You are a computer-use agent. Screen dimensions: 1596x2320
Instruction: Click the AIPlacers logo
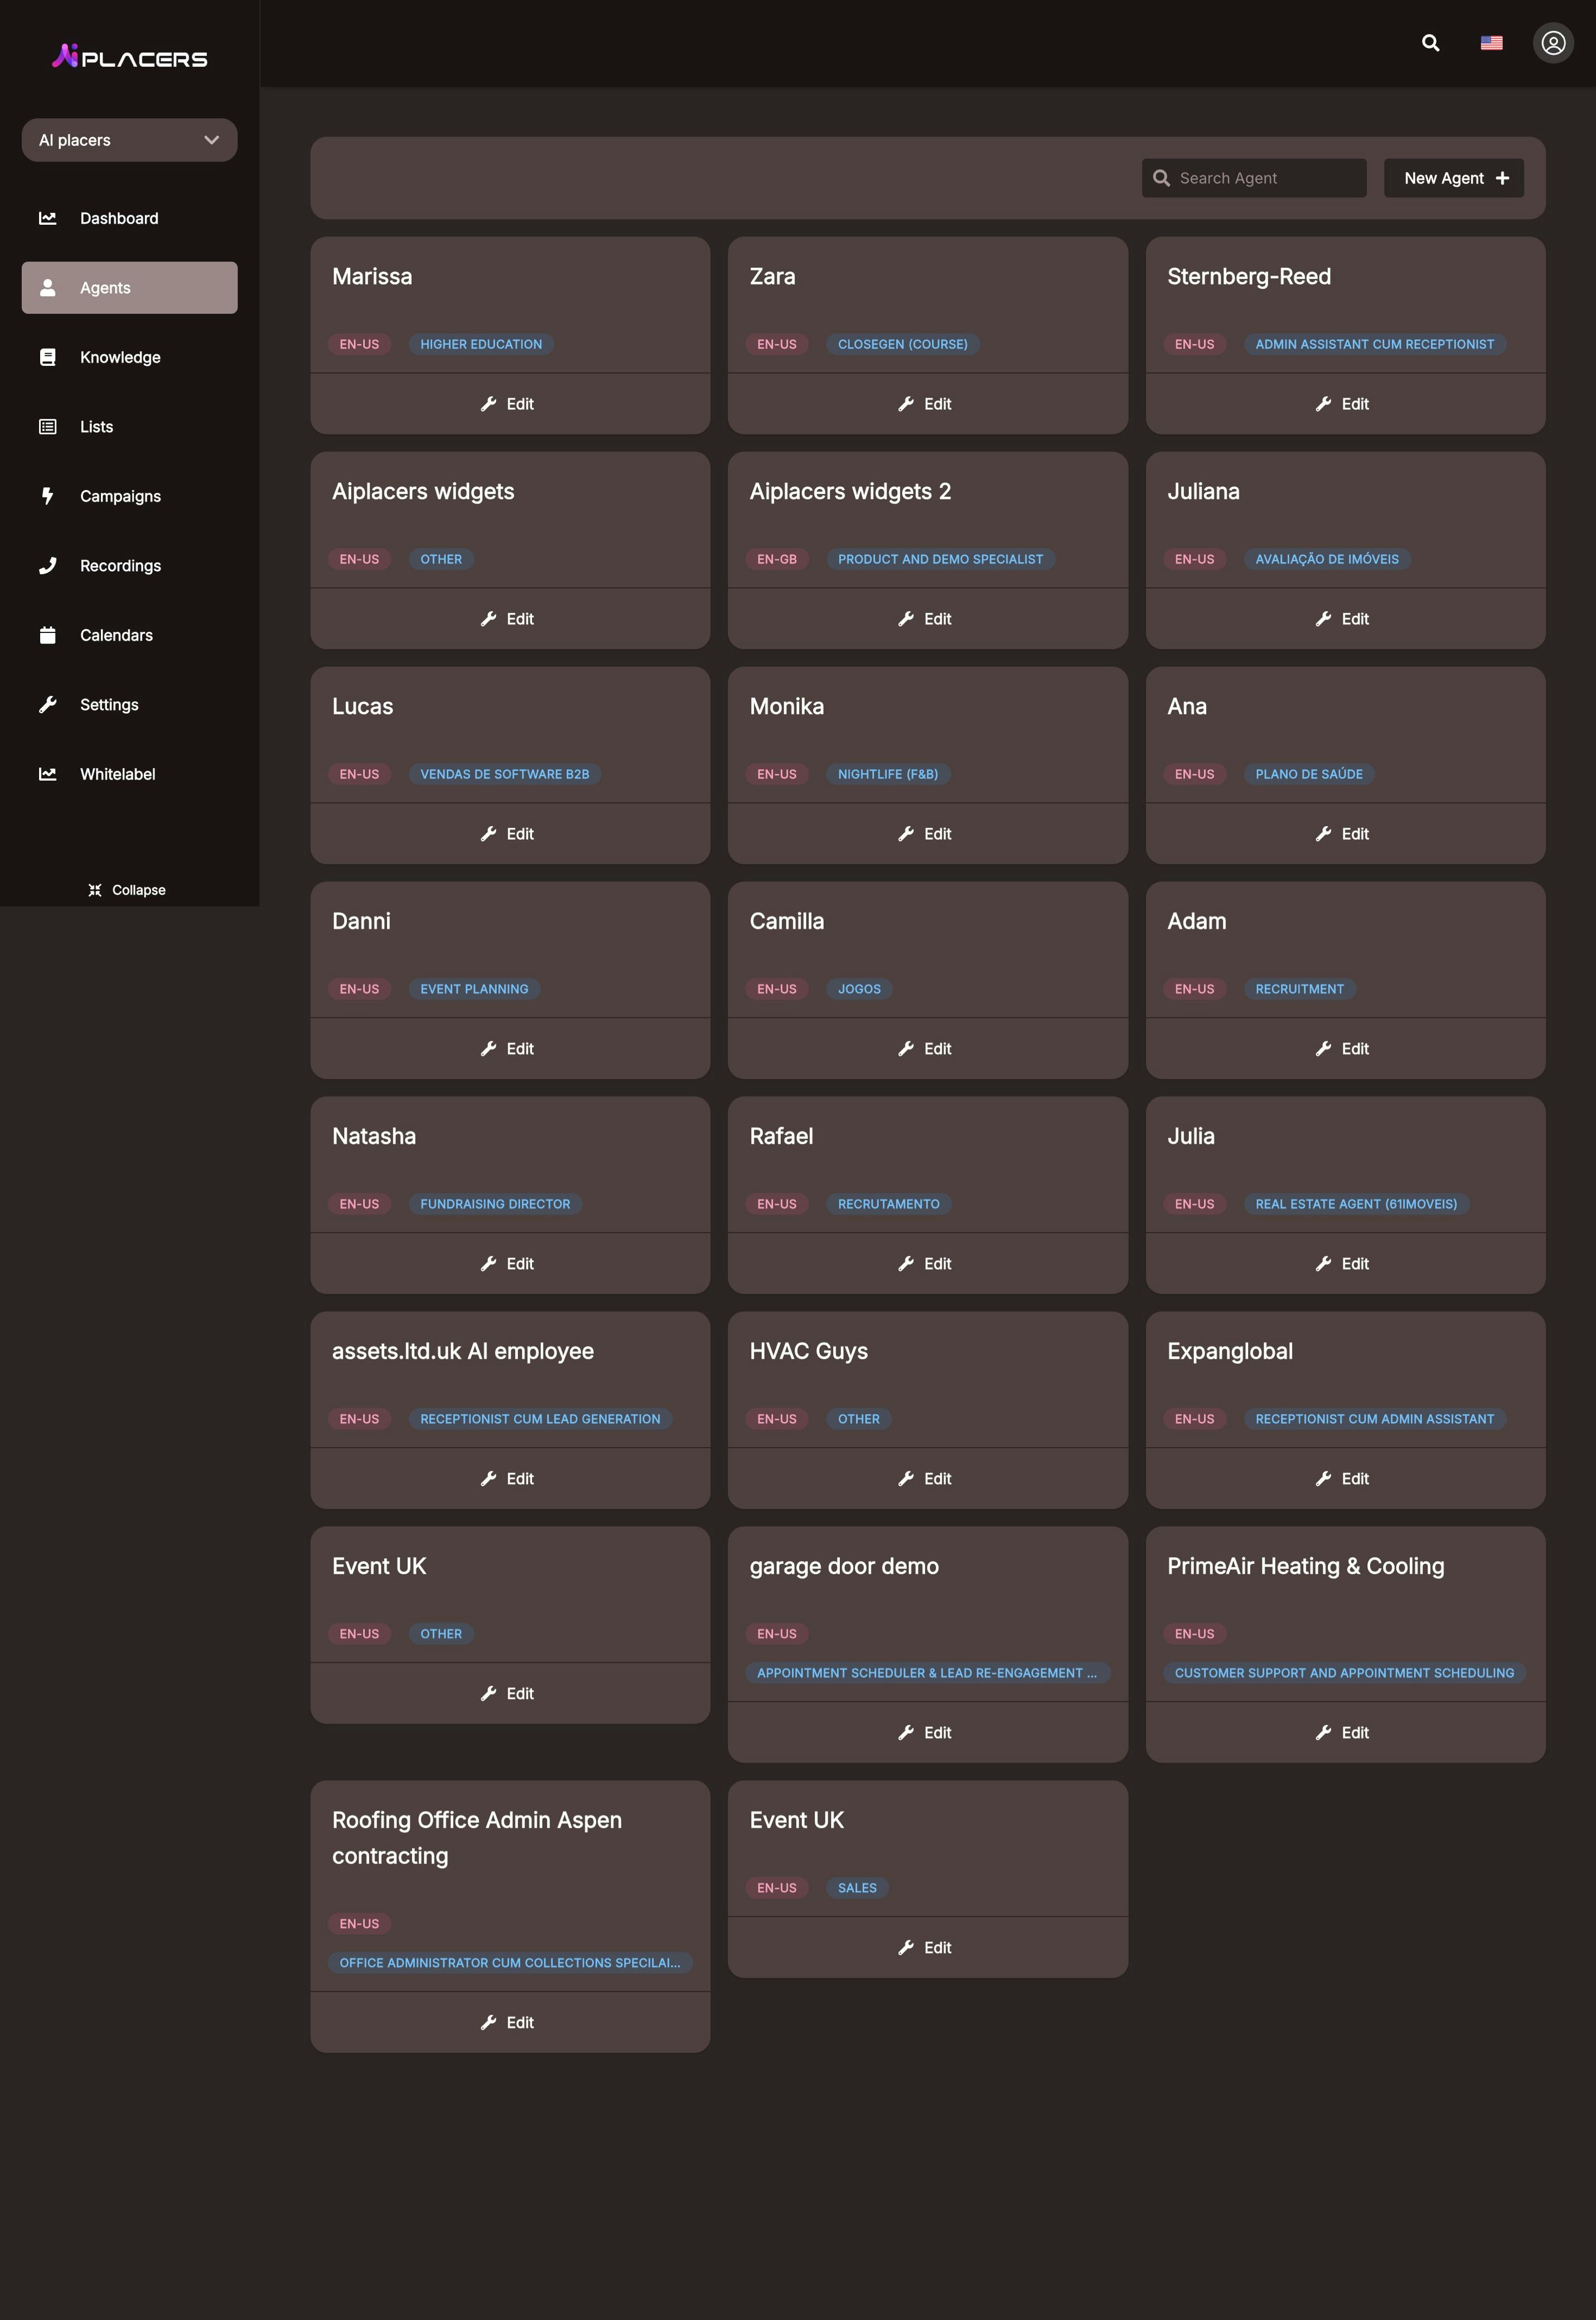[x=130, y=57]
